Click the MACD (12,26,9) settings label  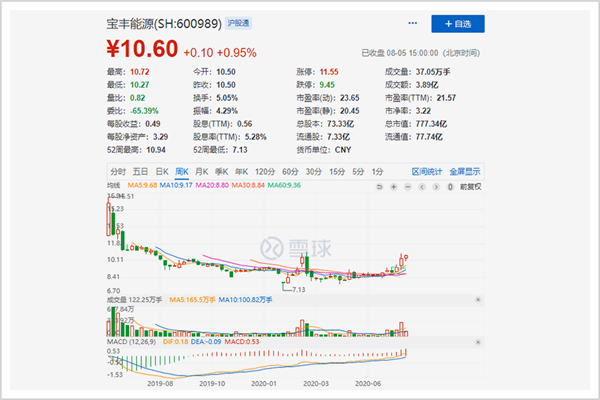[131, 341]
